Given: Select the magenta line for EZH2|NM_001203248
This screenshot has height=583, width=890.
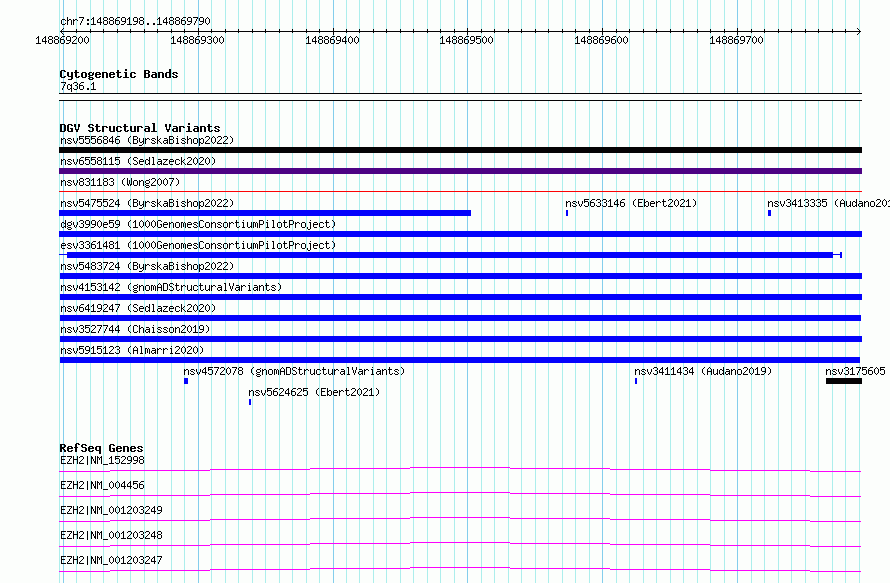Looking at the screenshot, I should 460,544.
